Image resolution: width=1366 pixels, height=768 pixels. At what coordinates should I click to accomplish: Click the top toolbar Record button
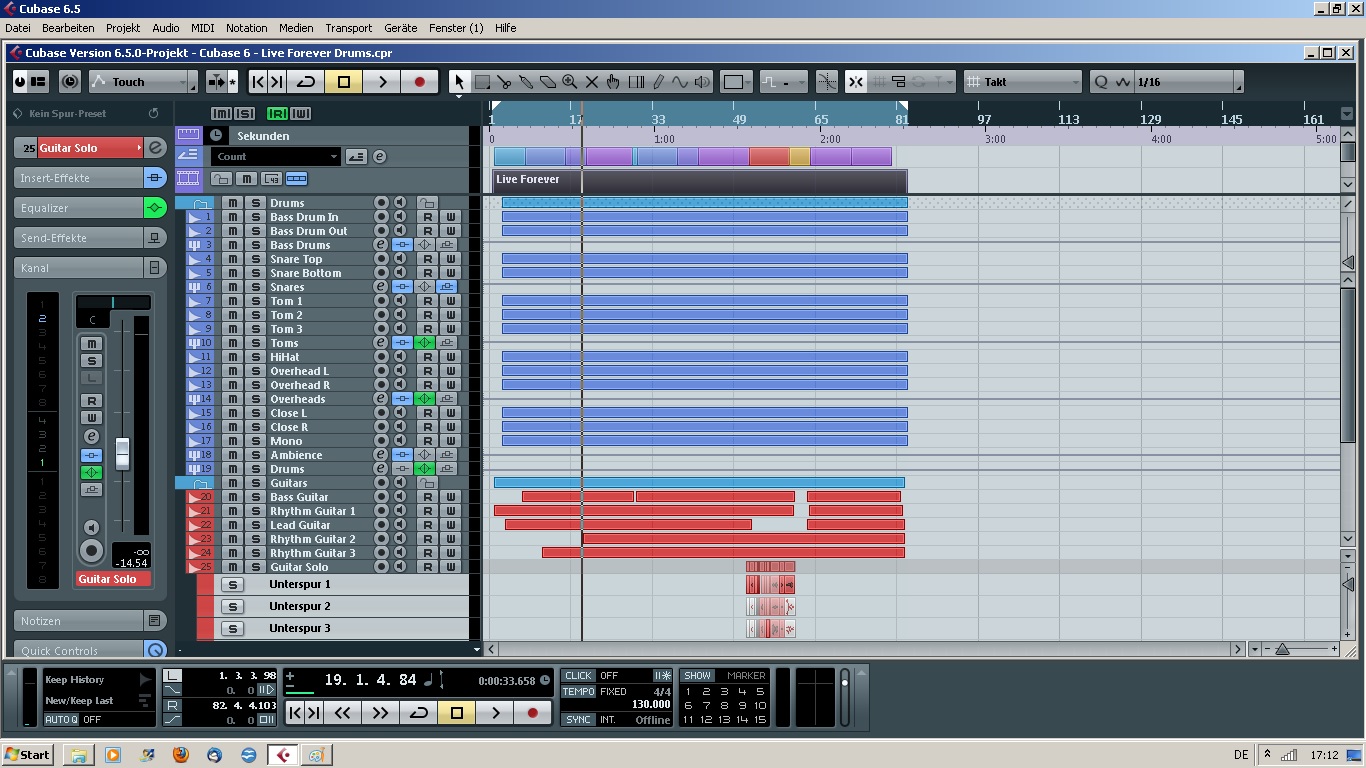(x=420, y=82)
